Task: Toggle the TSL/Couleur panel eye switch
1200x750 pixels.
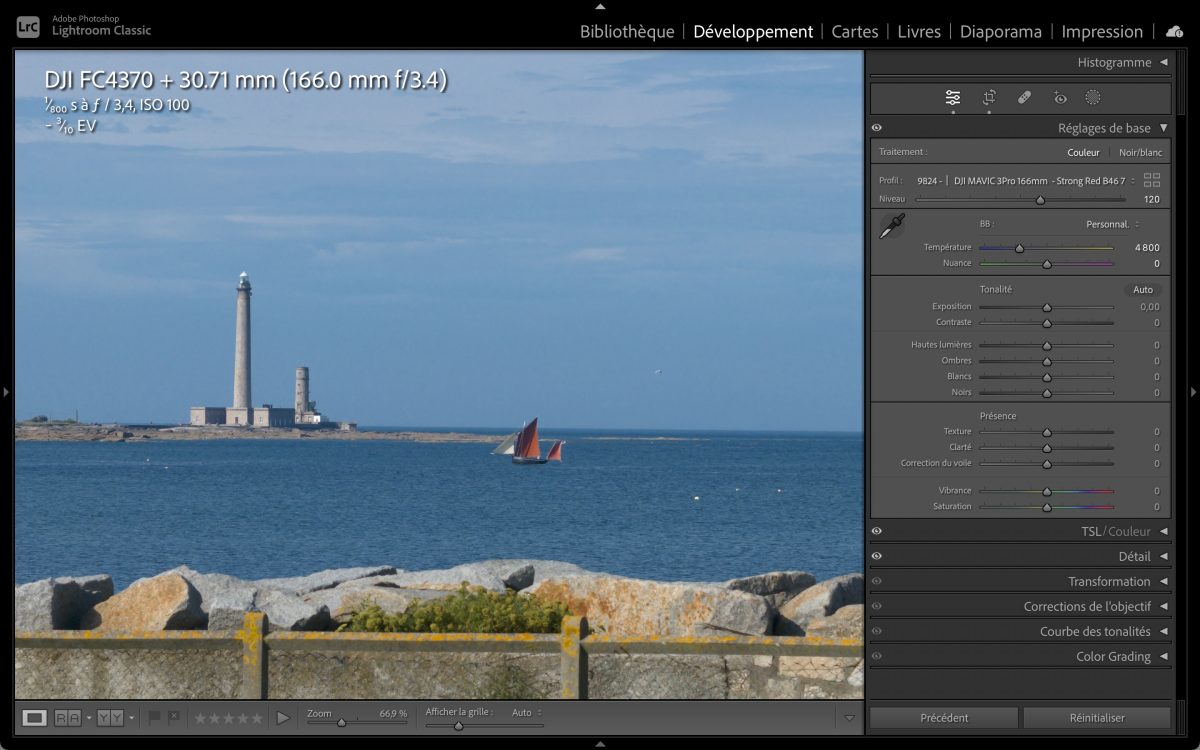Action: pyautogui.click(x=877, y=532)
